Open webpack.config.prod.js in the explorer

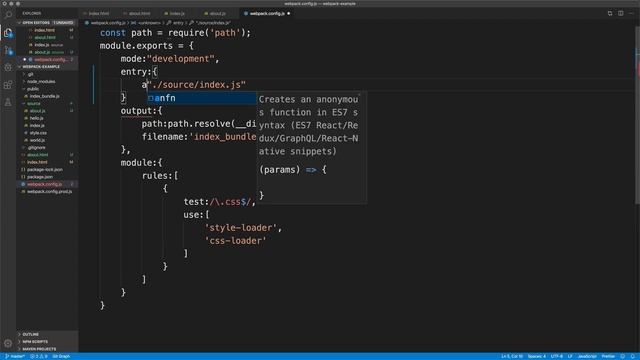click(x=49, y=192)
